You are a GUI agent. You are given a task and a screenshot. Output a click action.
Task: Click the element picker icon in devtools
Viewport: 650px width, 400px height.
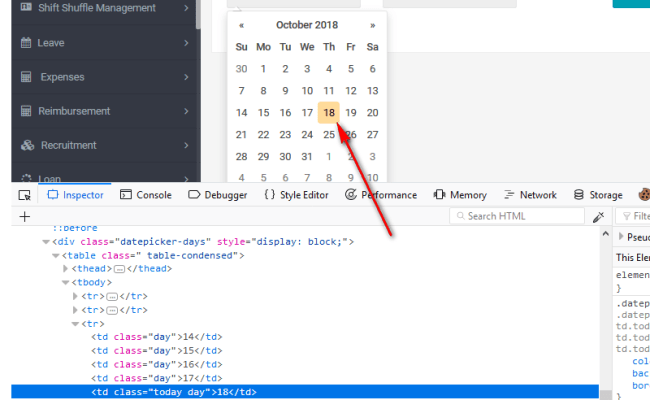pos(24,195)
